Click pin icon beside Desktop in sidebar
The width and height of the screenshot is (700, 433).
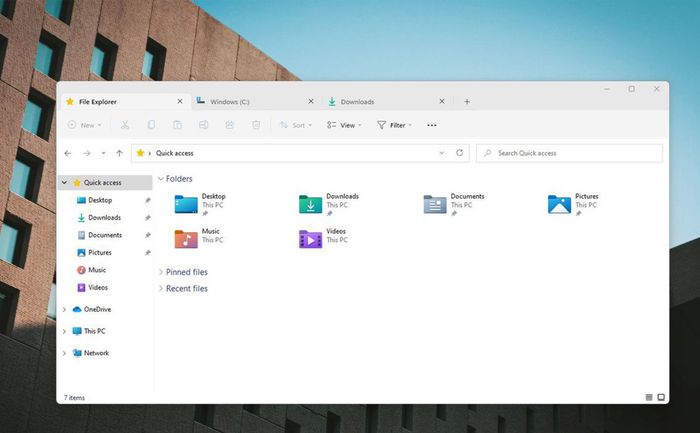pyautogui.click(x=148, y=200)
